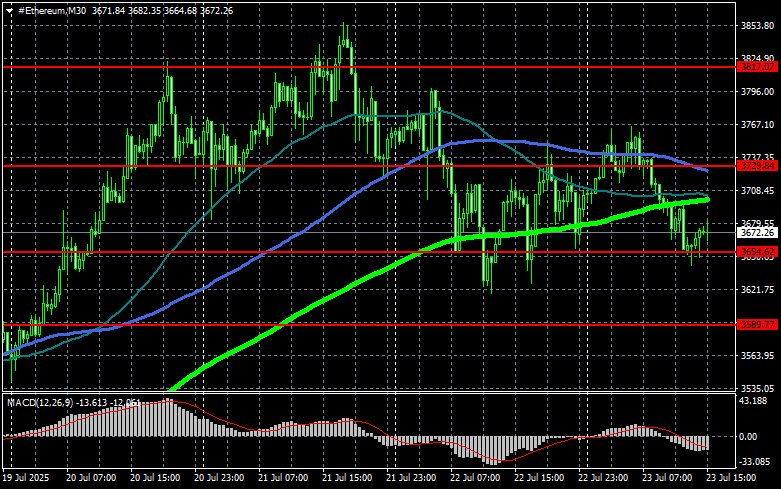781x489 pixels.
Task: Select the red 3729.84 level tag
Action: click(x=757, y=166)
